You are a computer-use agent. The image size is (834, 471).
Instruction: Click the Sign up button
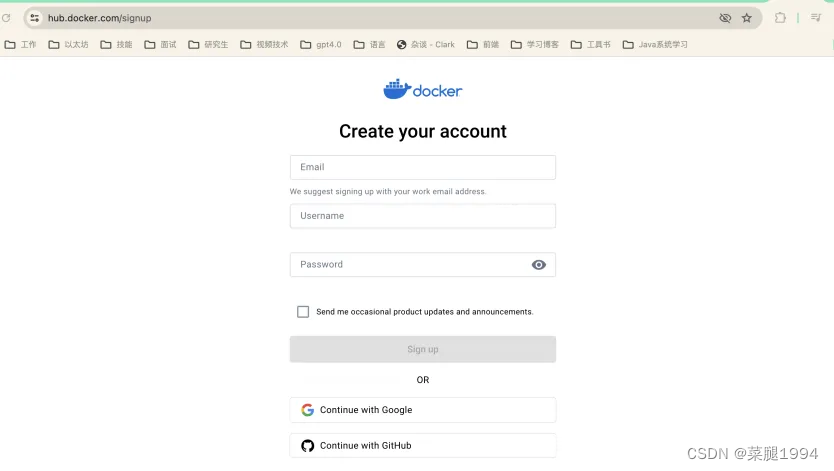(x=422, y=349)
